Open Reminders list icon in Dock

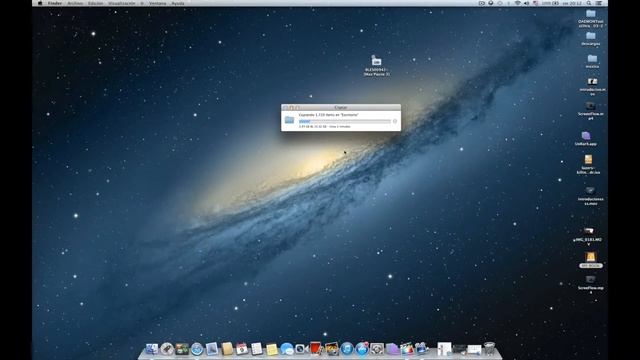257,349
